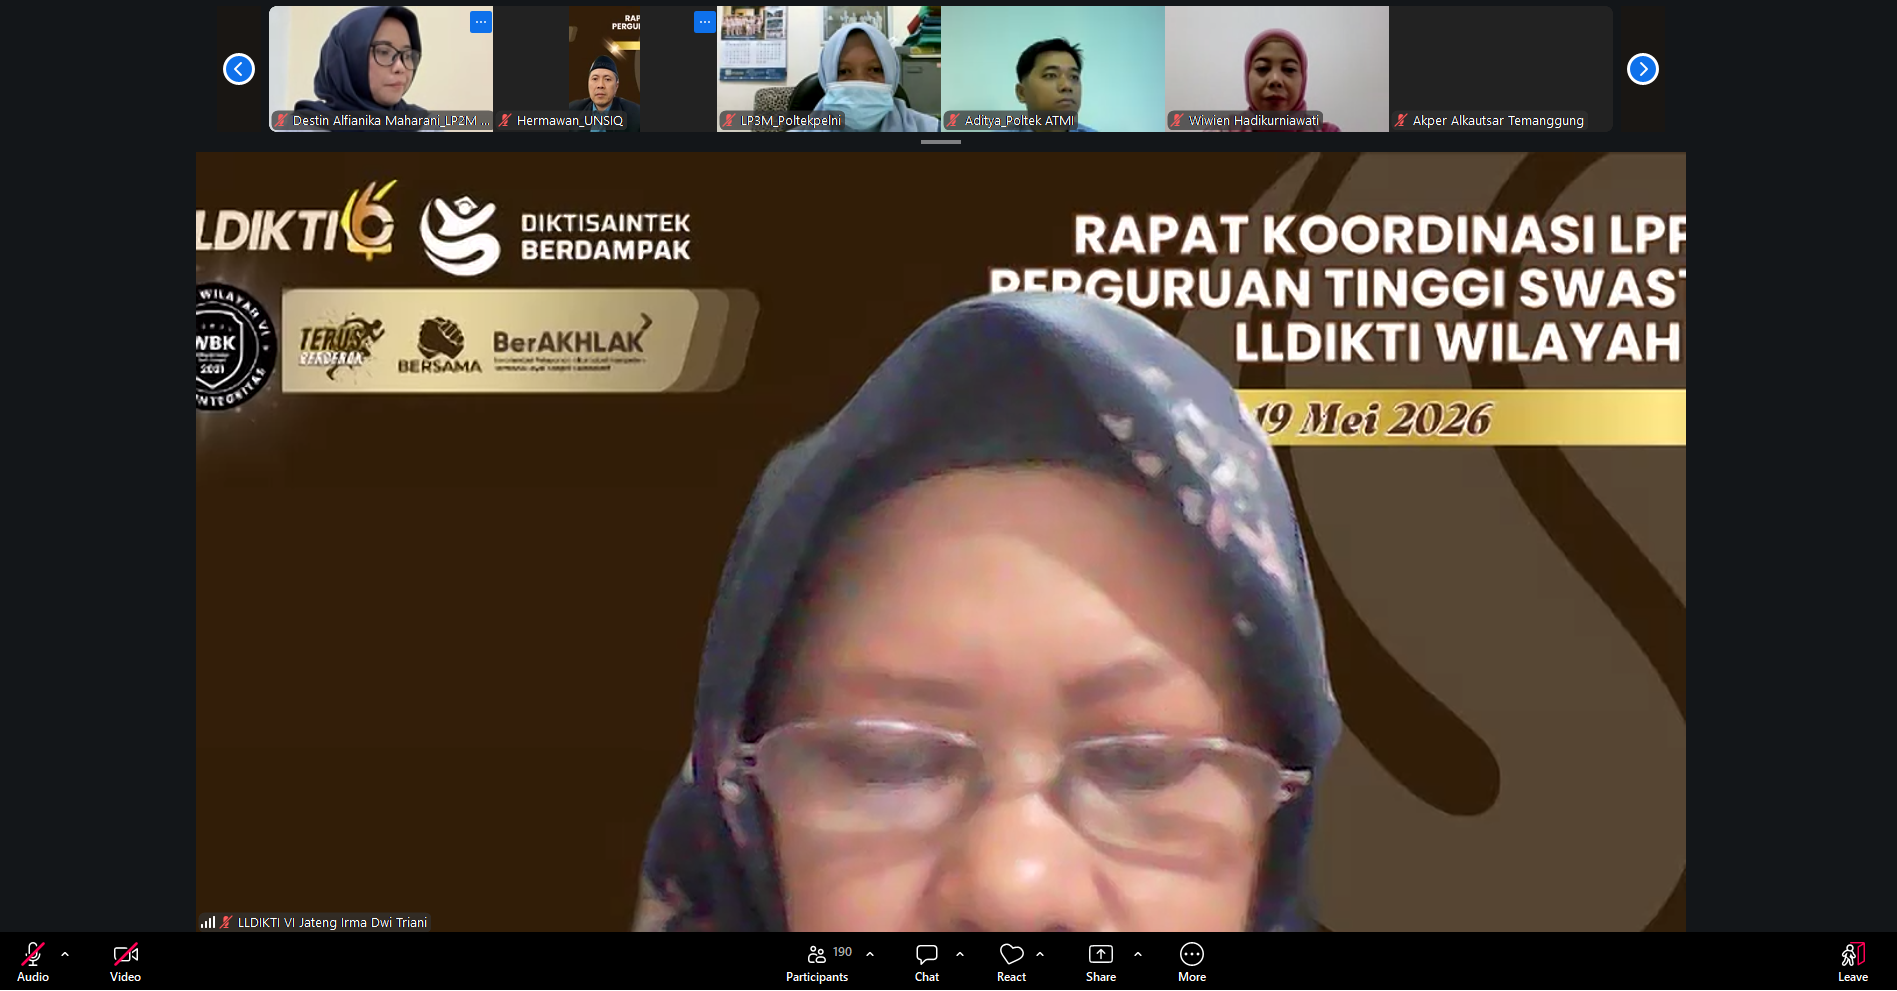Image resolution: width=1897 pixels, height=991 pixels.
Task: Click the Share screen button
Action: click(1101, 962)
